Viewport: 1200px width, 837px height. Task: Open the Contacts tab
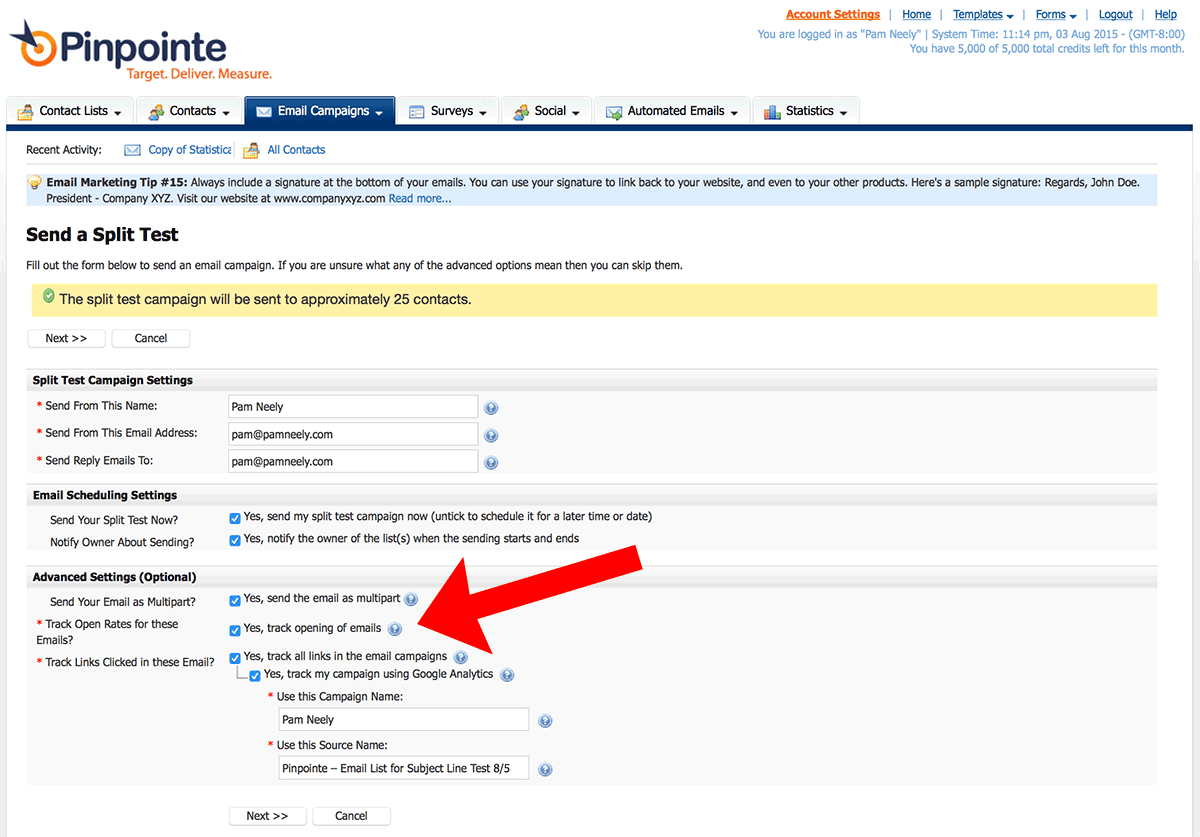189,111
